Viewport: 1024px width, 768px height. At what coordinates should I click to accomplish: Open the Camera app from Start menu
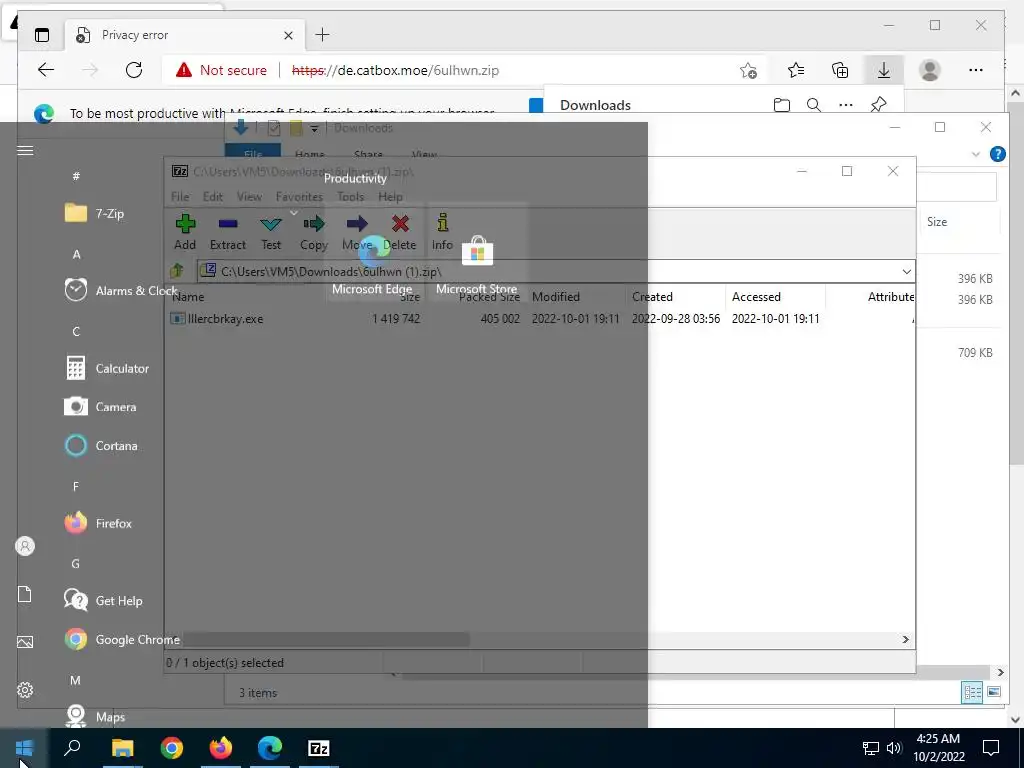pyautogui.click(x=101, y=407)
